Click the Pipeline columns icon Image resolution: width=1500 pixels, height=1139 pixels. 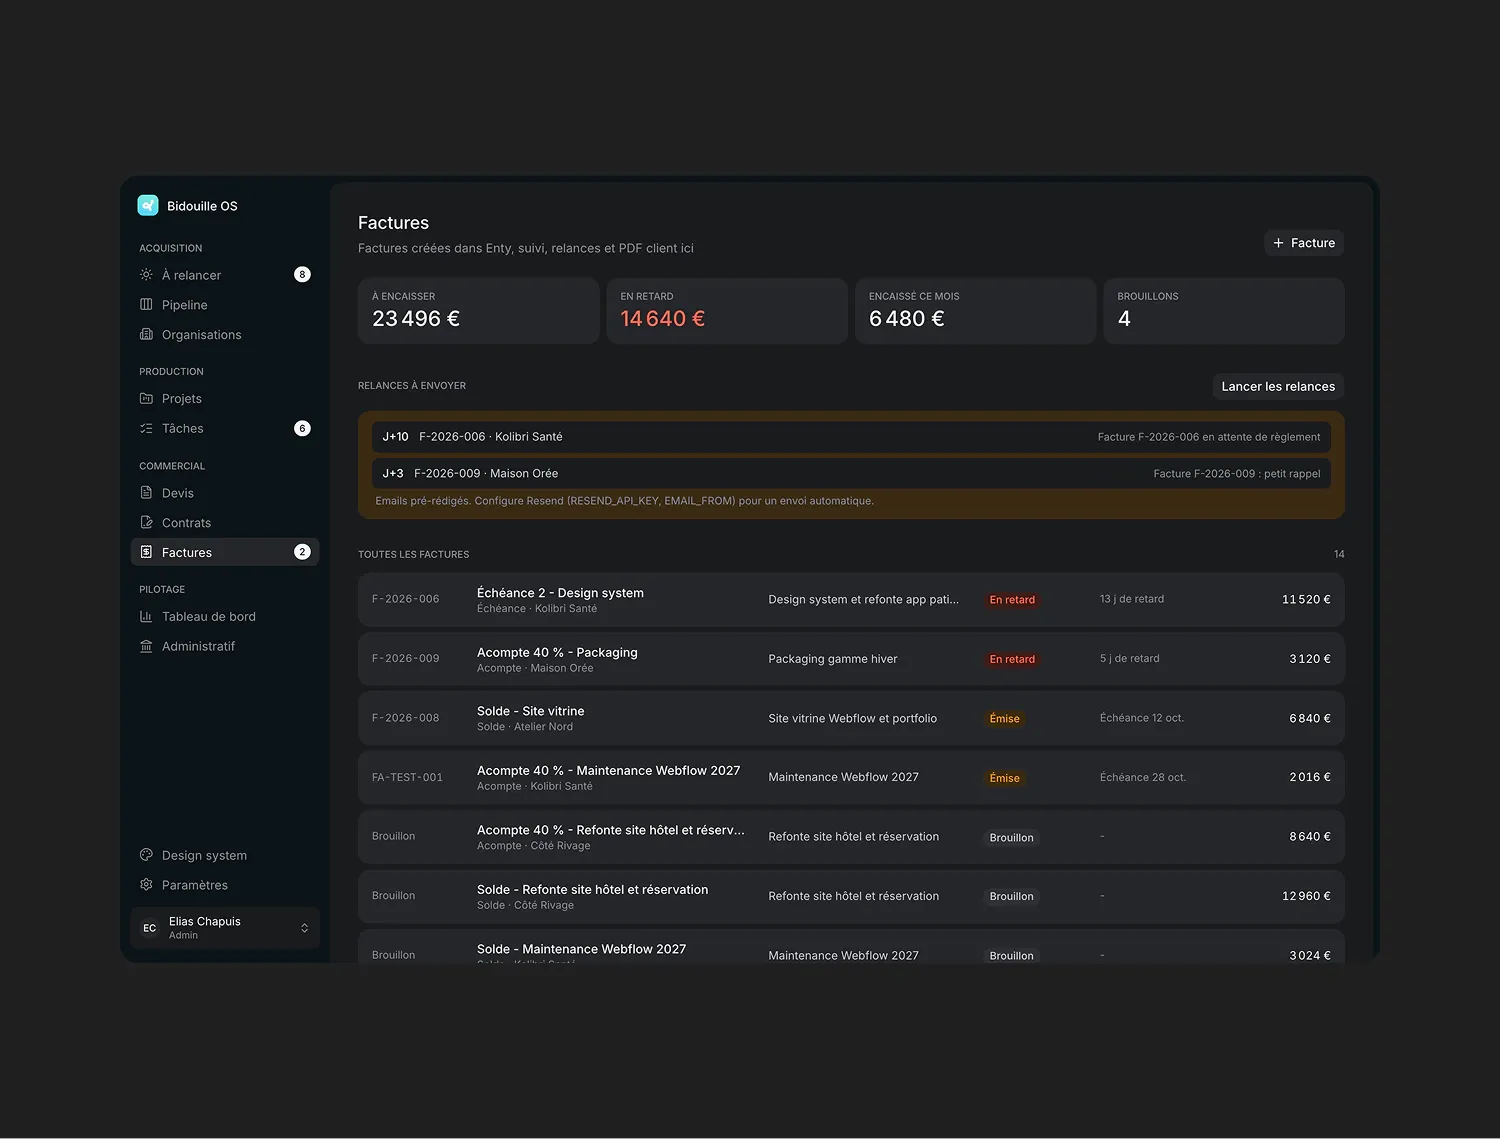(146, 304)
